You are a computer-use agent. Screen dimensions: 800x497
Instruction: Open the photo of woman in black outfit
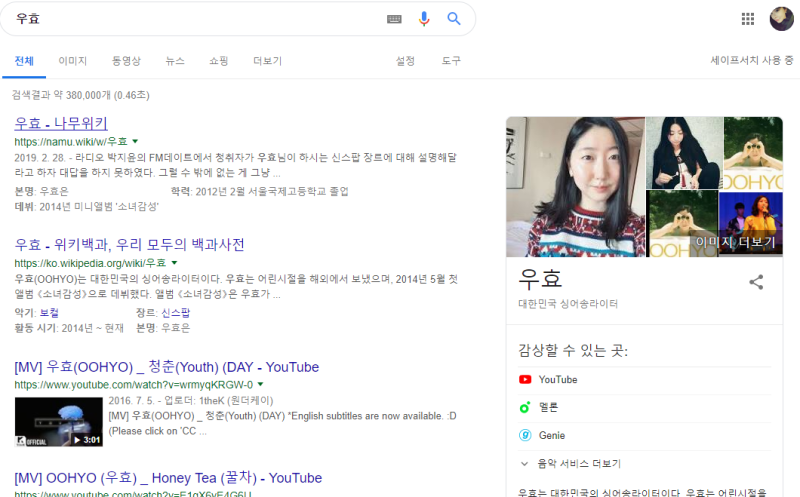pos(684,153)
